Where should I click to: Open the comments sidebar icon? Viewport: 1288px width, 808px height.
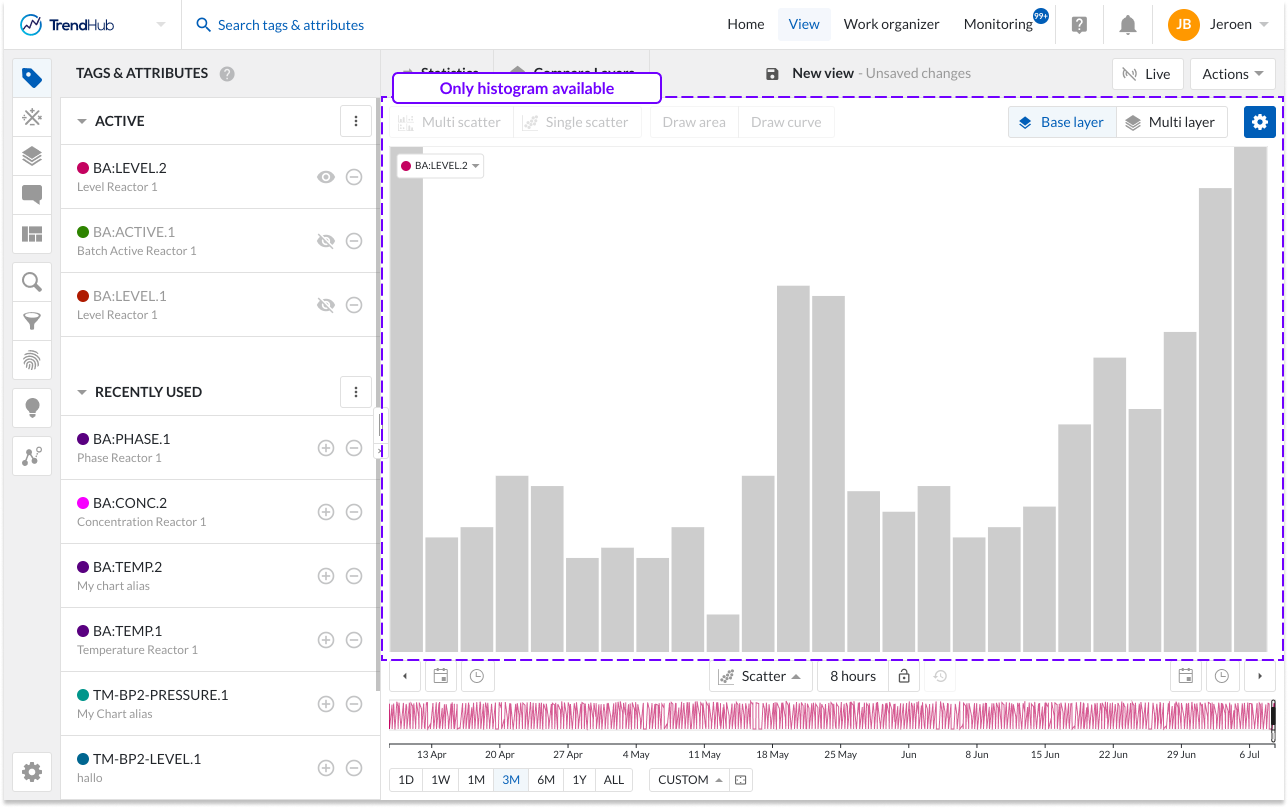[x=32, y=195]
